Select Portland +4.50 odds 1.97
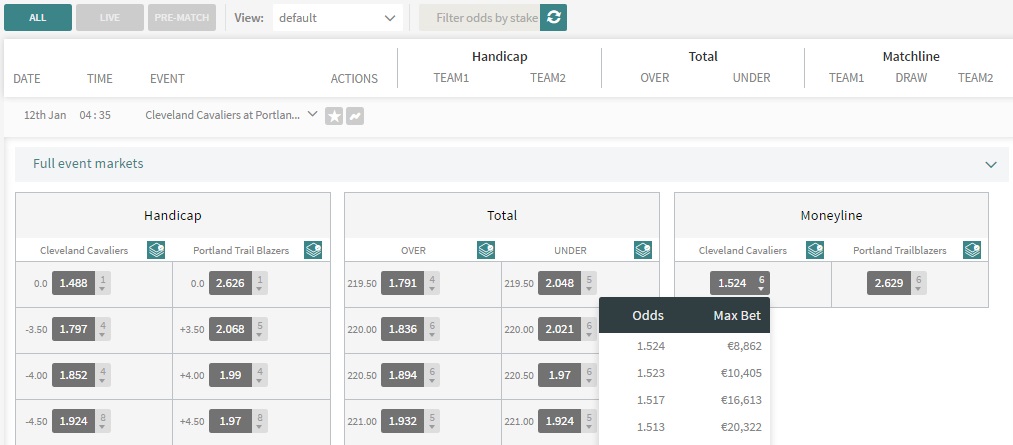The height and width of the screenshot is (445, 1013). click(x=231, y=421)
